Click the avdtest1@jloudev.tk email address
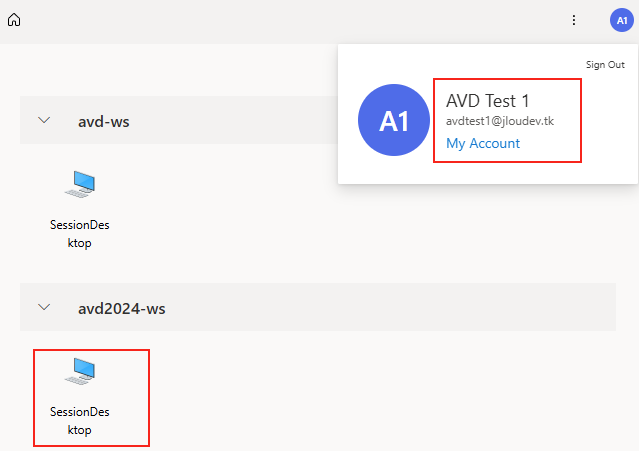 (500, 121)
